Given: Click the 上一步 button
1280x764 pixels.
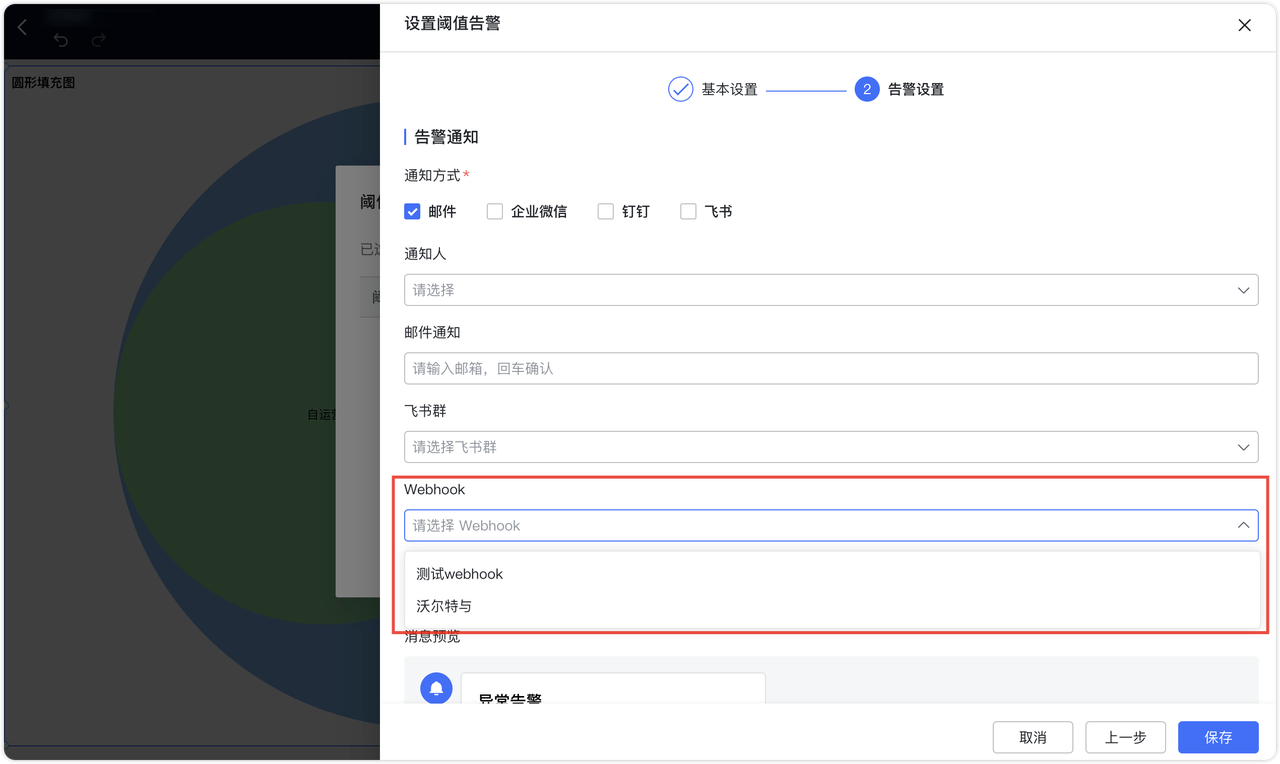Looking at the screenshot, I should click(x=1125, y=737).
